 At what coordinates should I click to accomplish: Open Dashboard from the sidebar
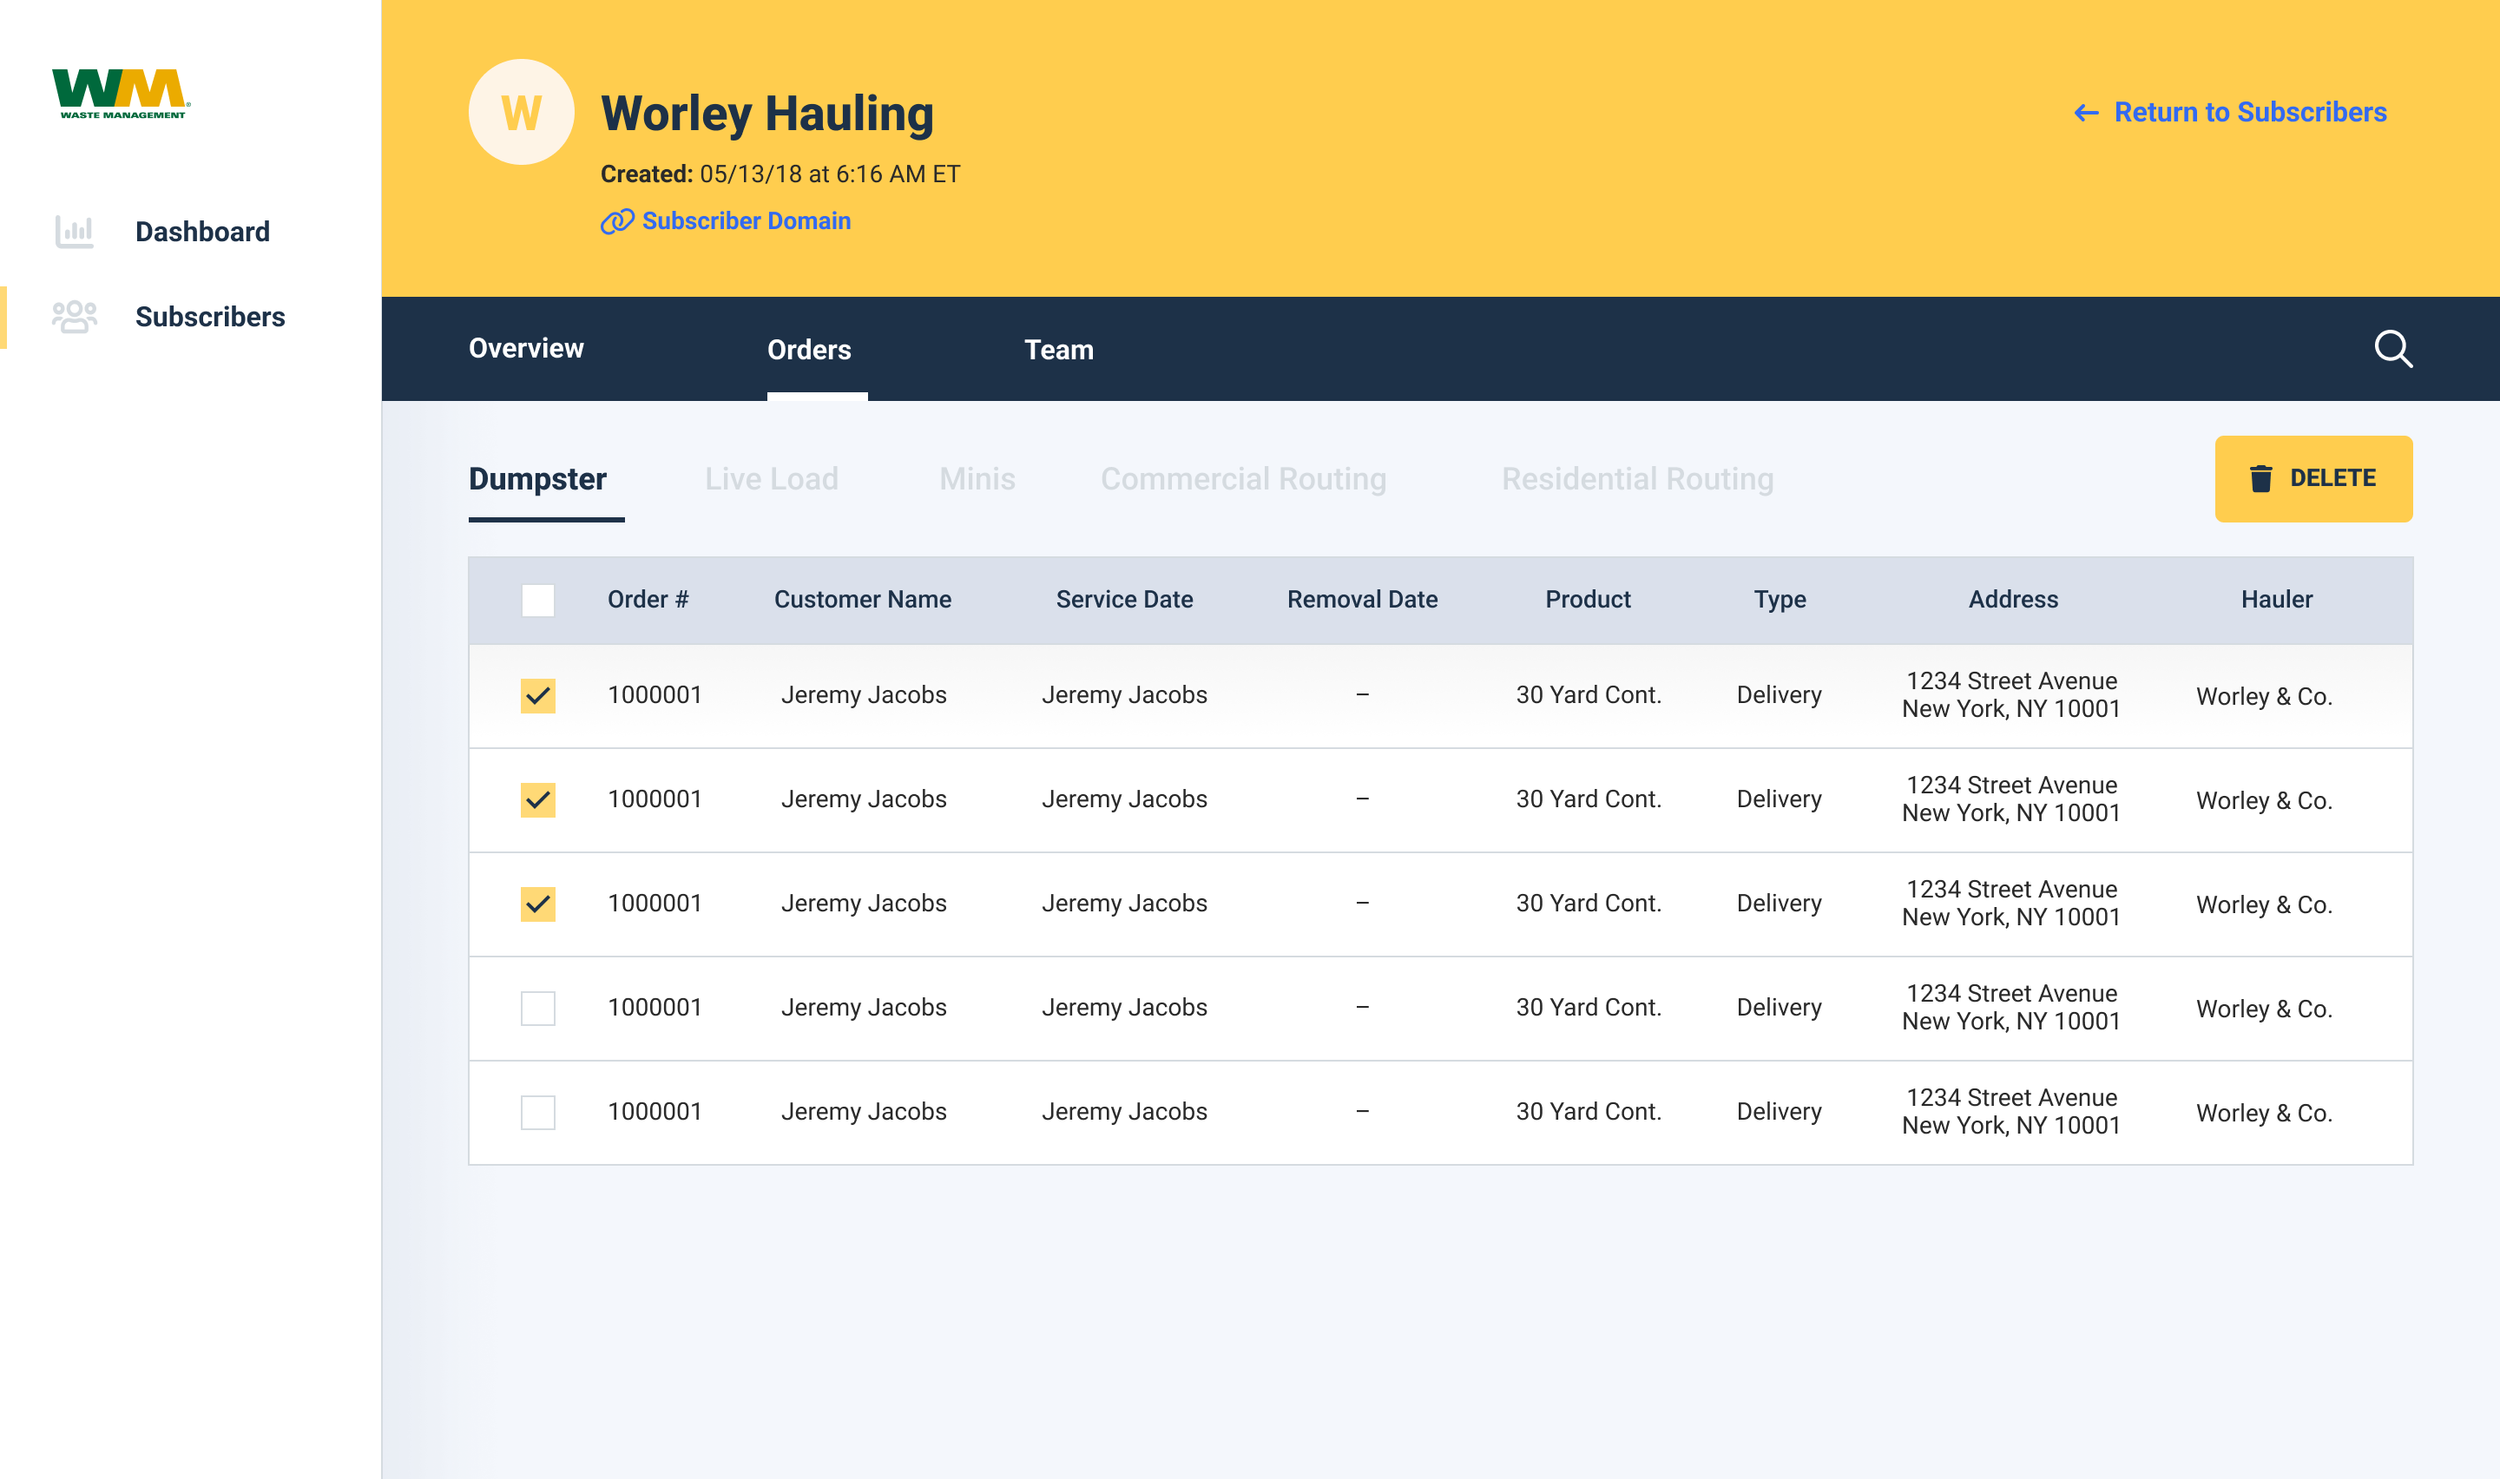point(202,232)
